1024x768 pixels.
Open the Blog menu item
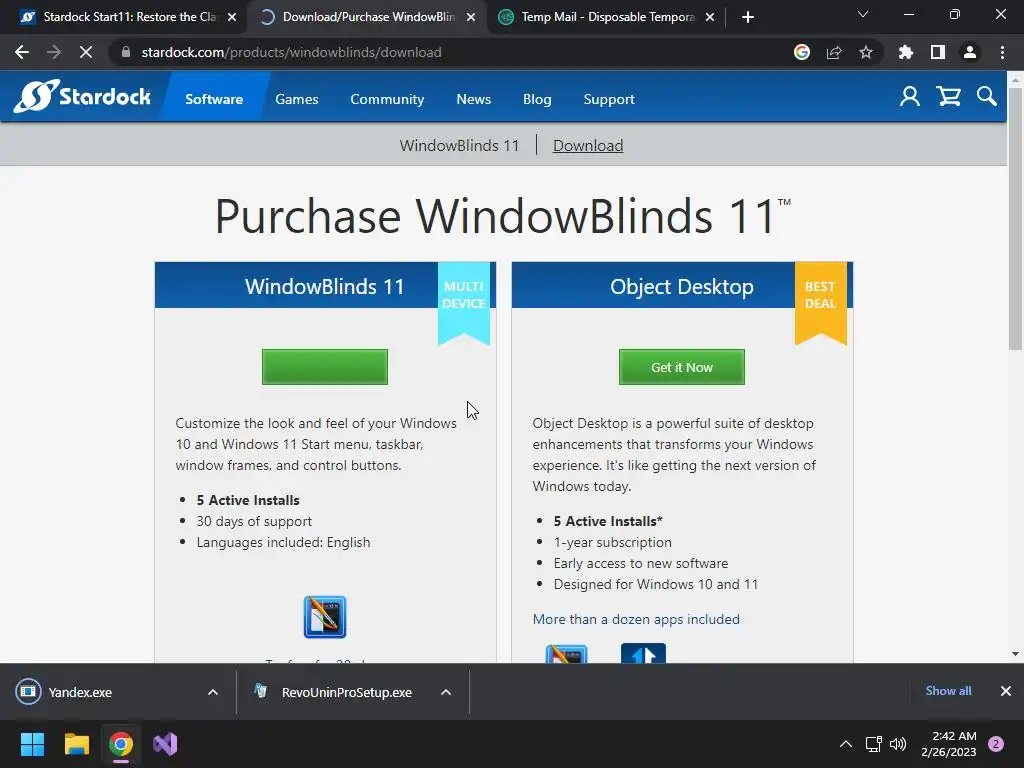[x=537, y=99]
